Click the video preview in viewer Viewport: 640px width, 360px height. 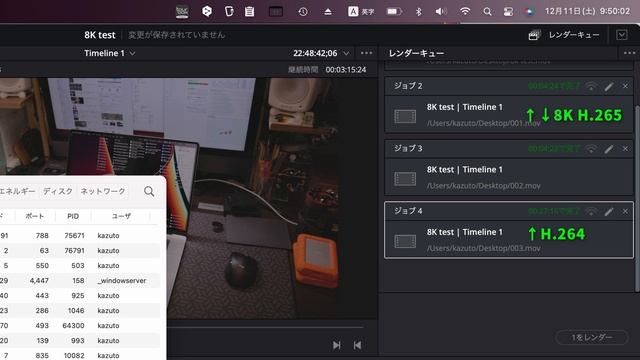[188, 198]
